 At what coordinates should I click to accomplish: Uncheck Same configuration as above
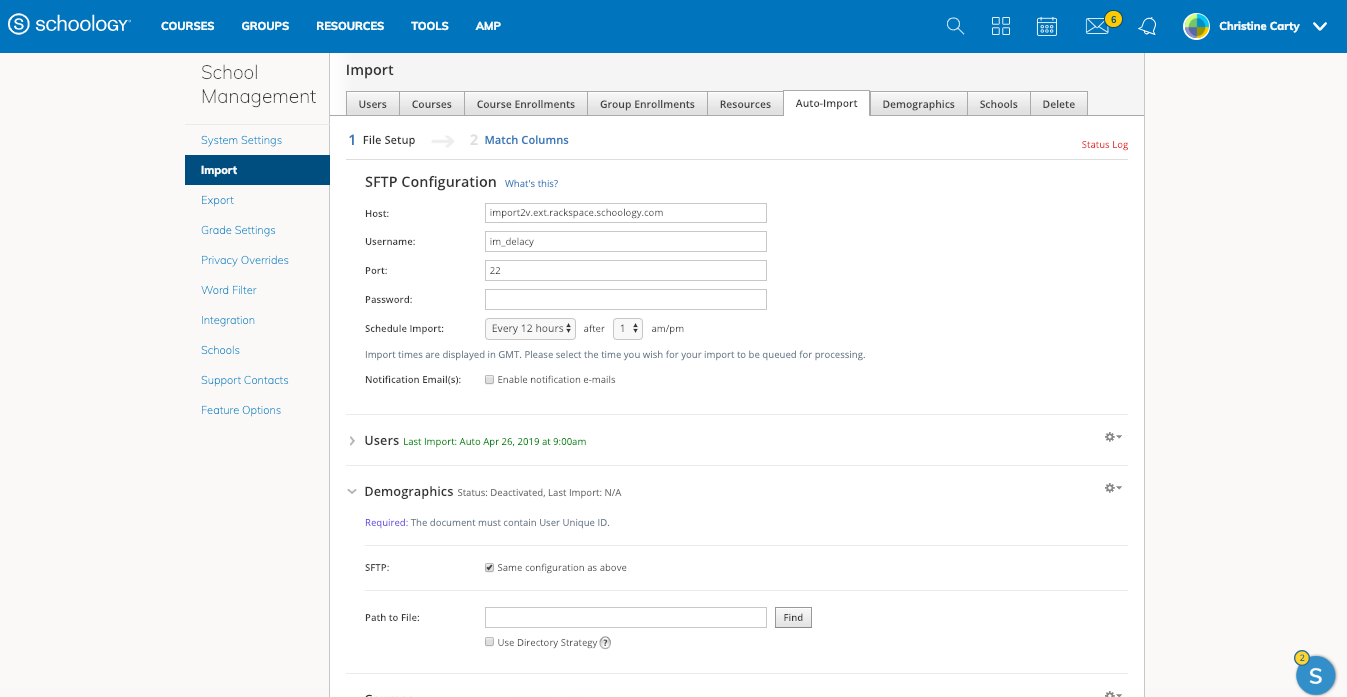coord(490,568)
